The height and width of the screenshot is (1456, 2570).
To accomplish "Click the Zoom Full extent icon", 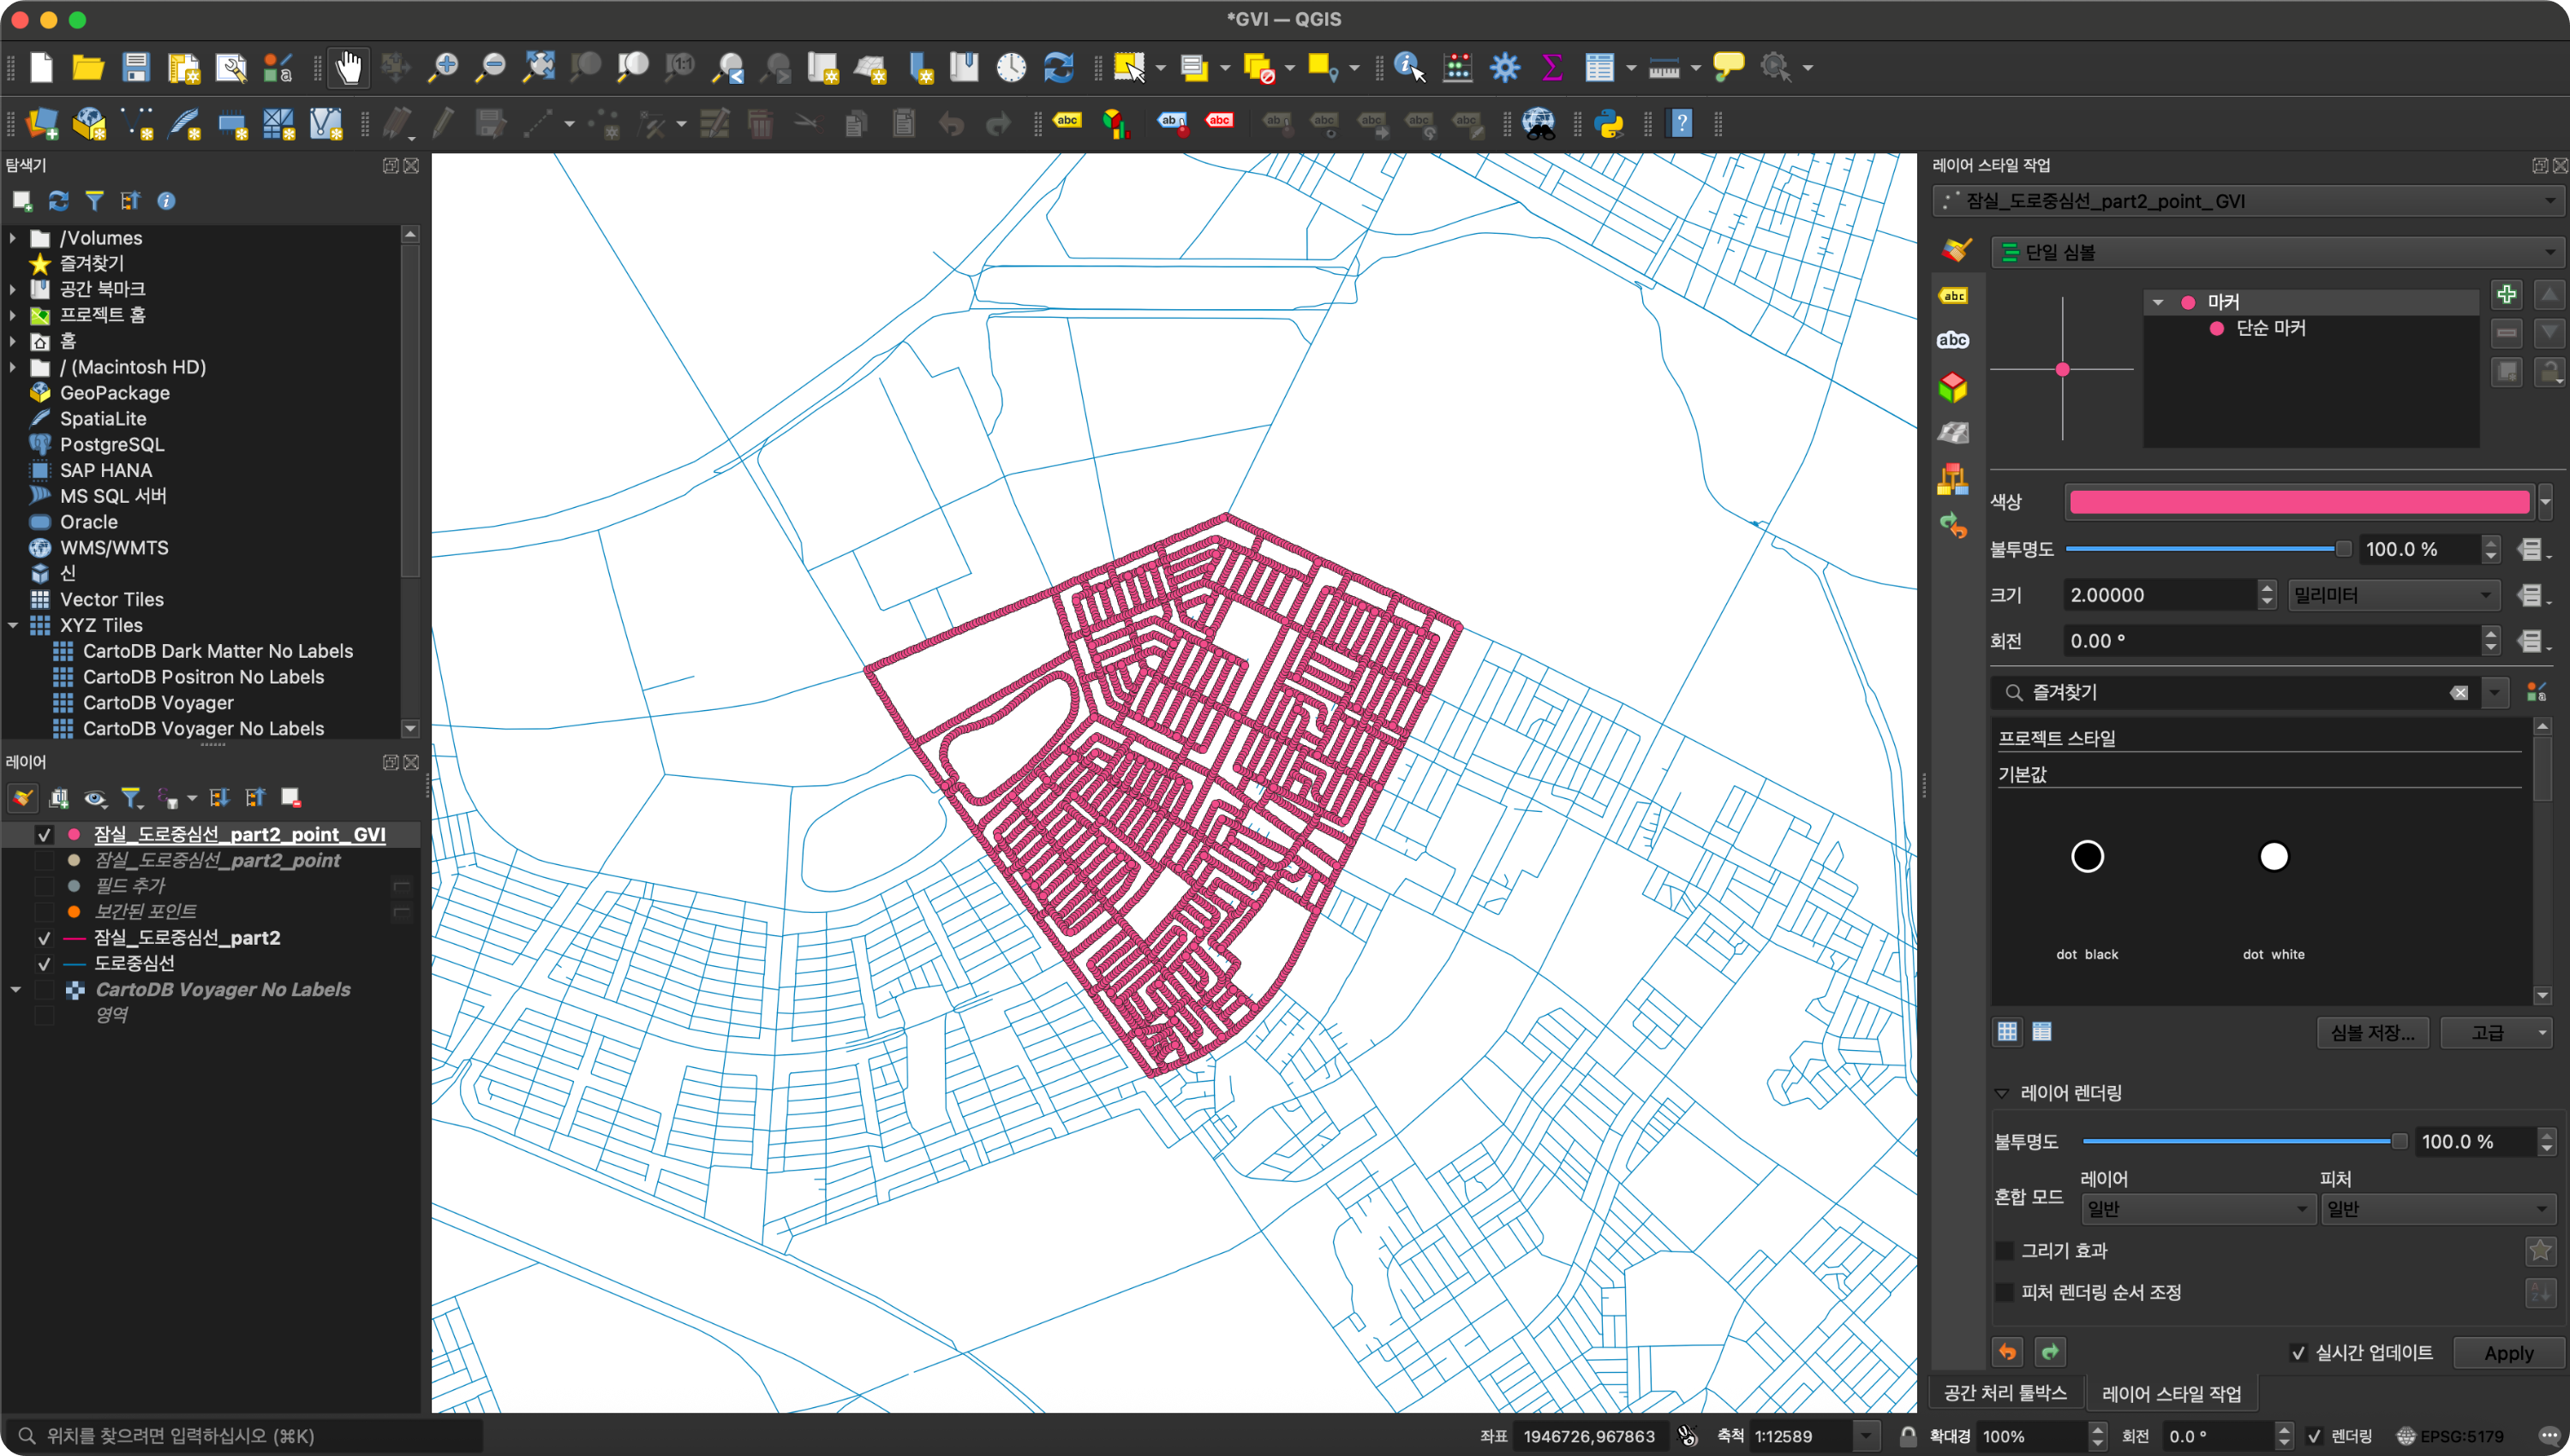I will pos(539,68).
